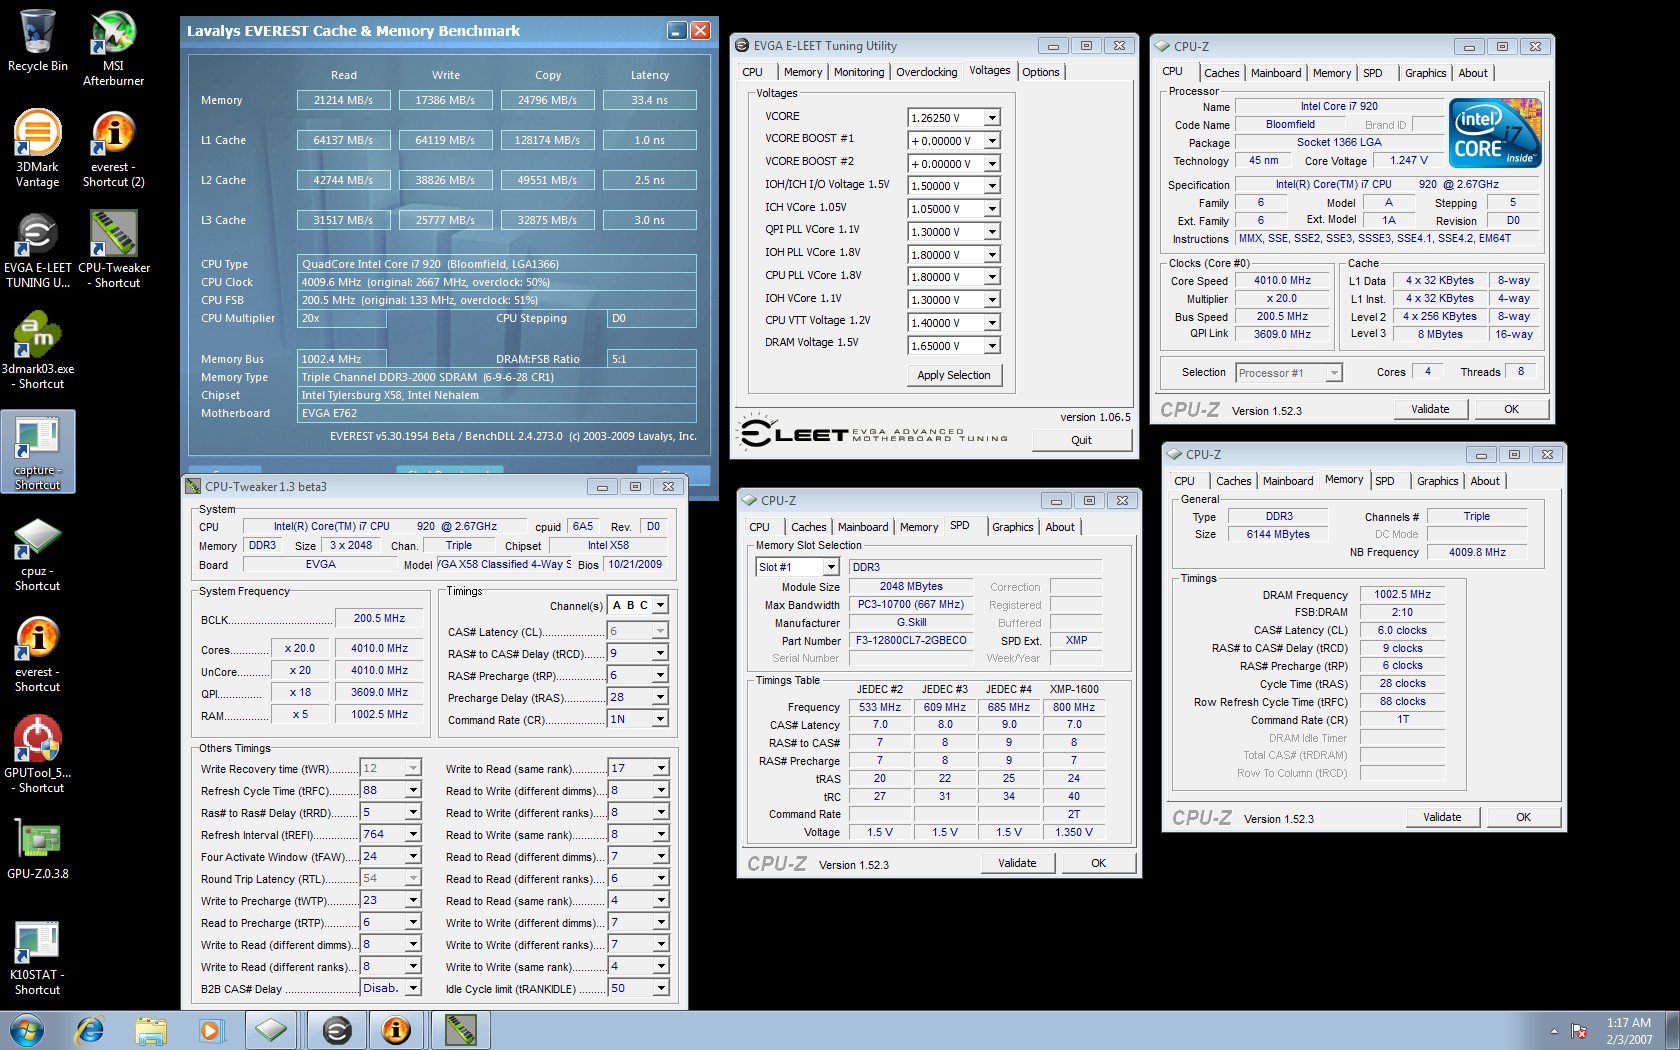This screenshot has height=1050, width=1680.
Task: Open everest Shortcut icon below cpuz
Action: tap(38, 654)
